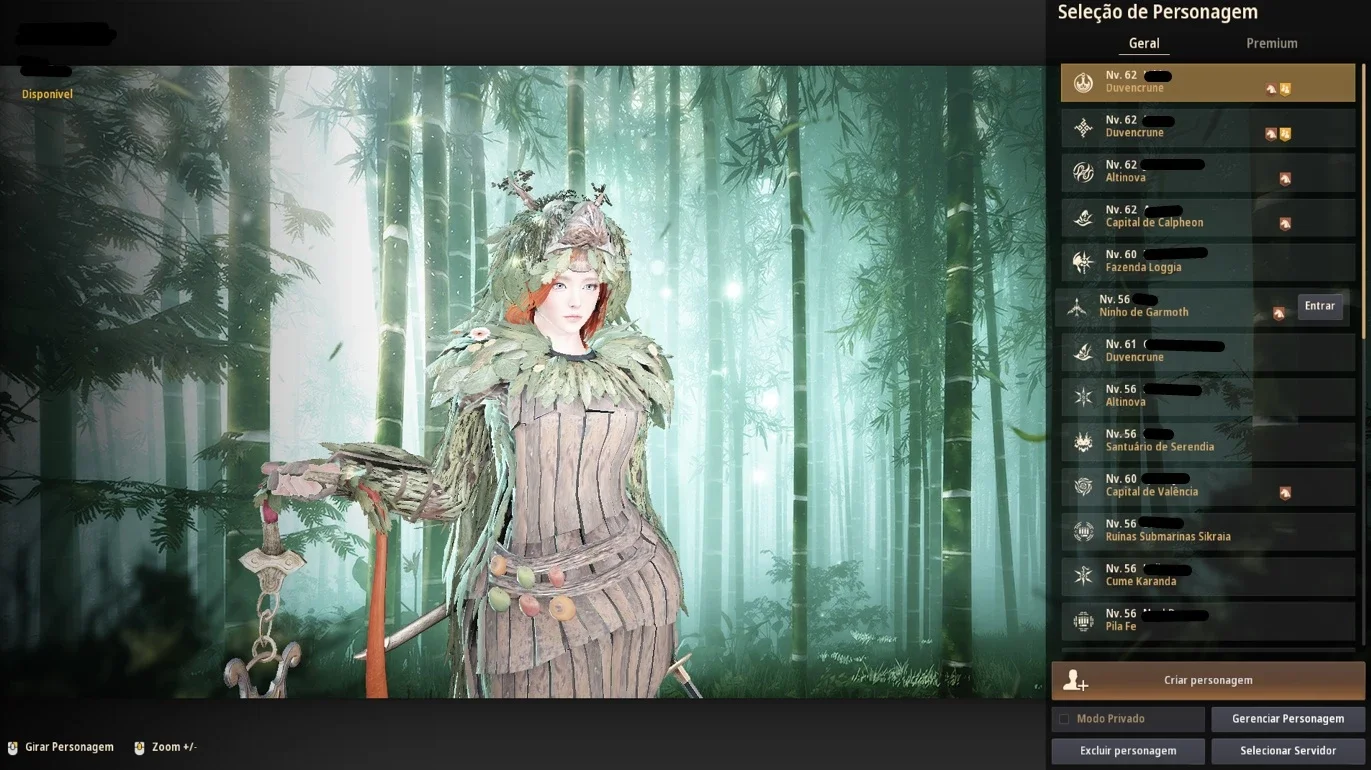Select the Nv. 61 Duvencrune character row

[1208, 352]
